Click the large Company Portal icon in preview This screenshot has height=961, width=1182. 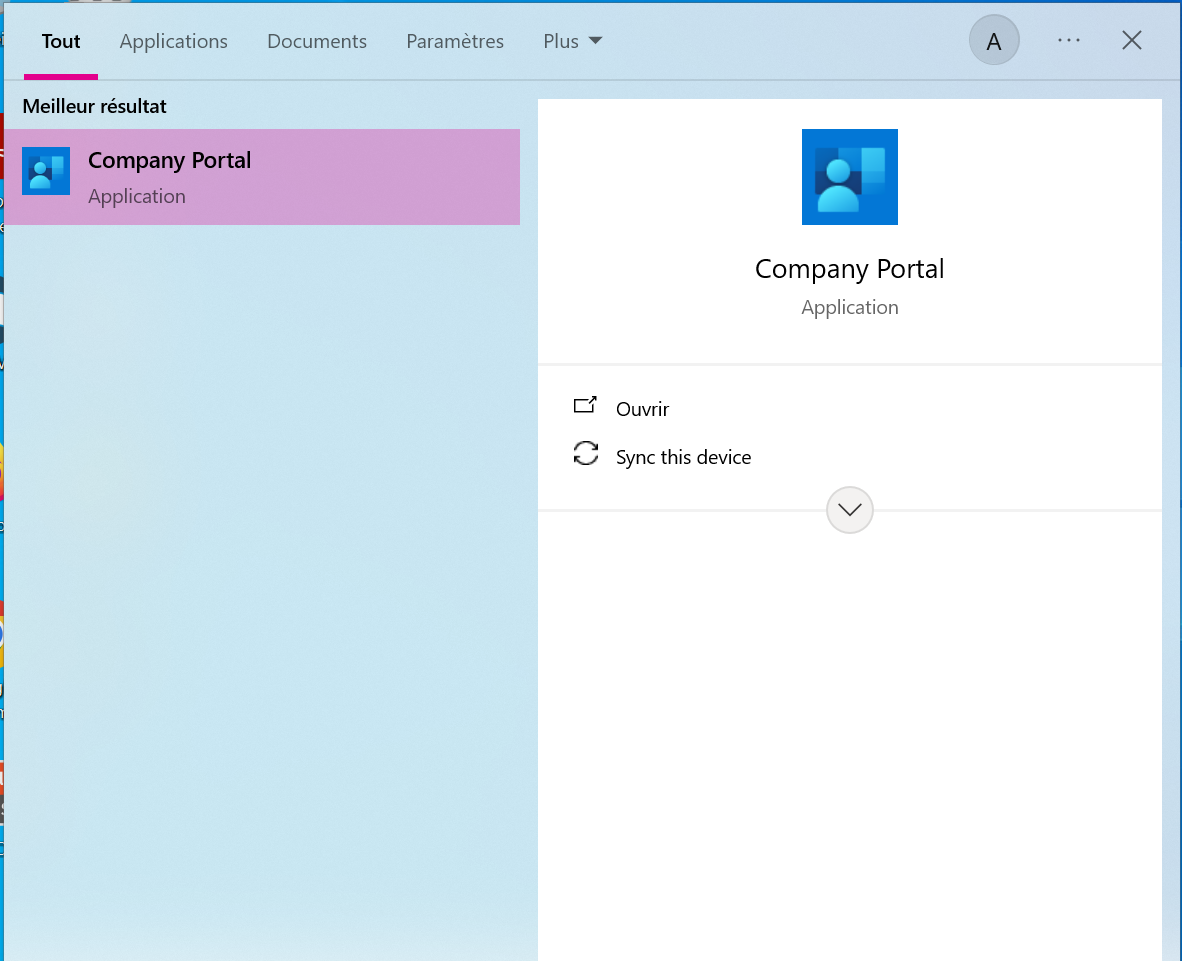[x=849, y=177]
